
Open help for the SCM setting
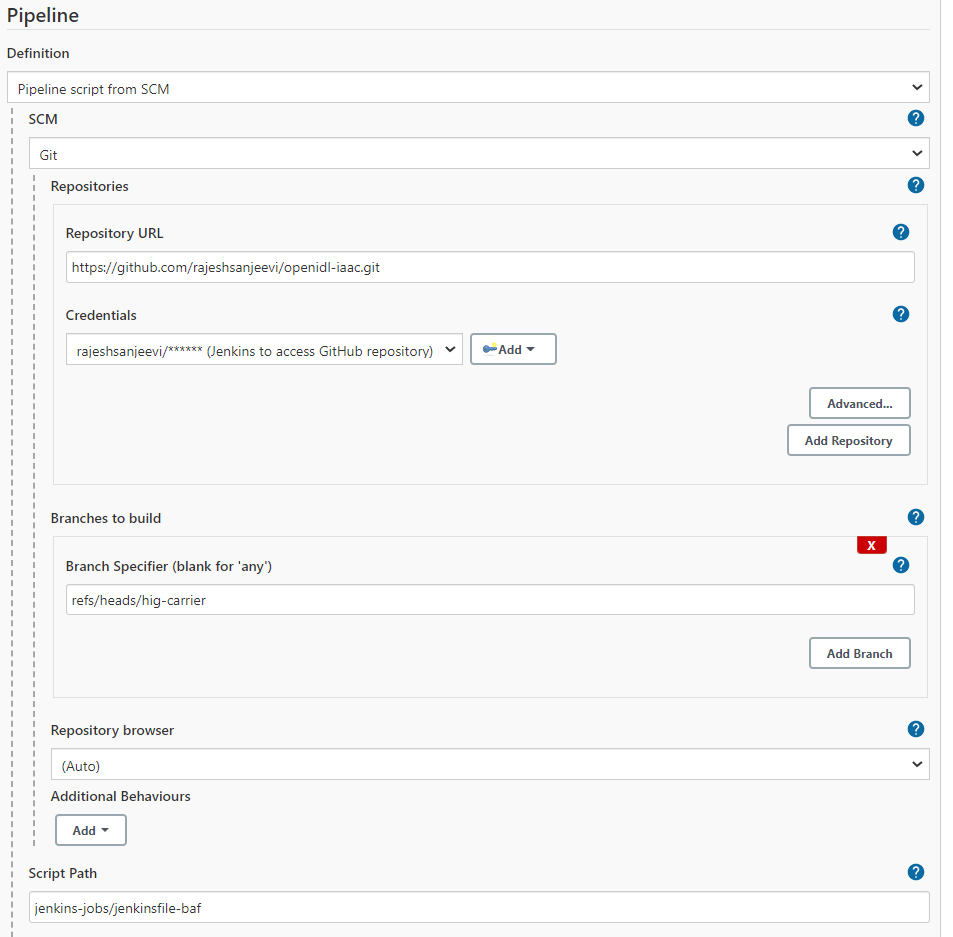point(915,118)
